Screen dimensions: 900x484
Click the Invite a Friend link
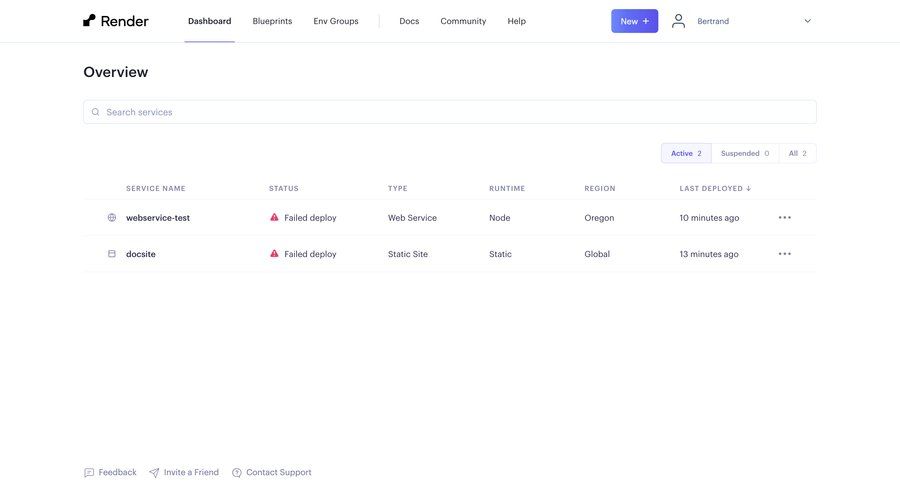point(190,472)
